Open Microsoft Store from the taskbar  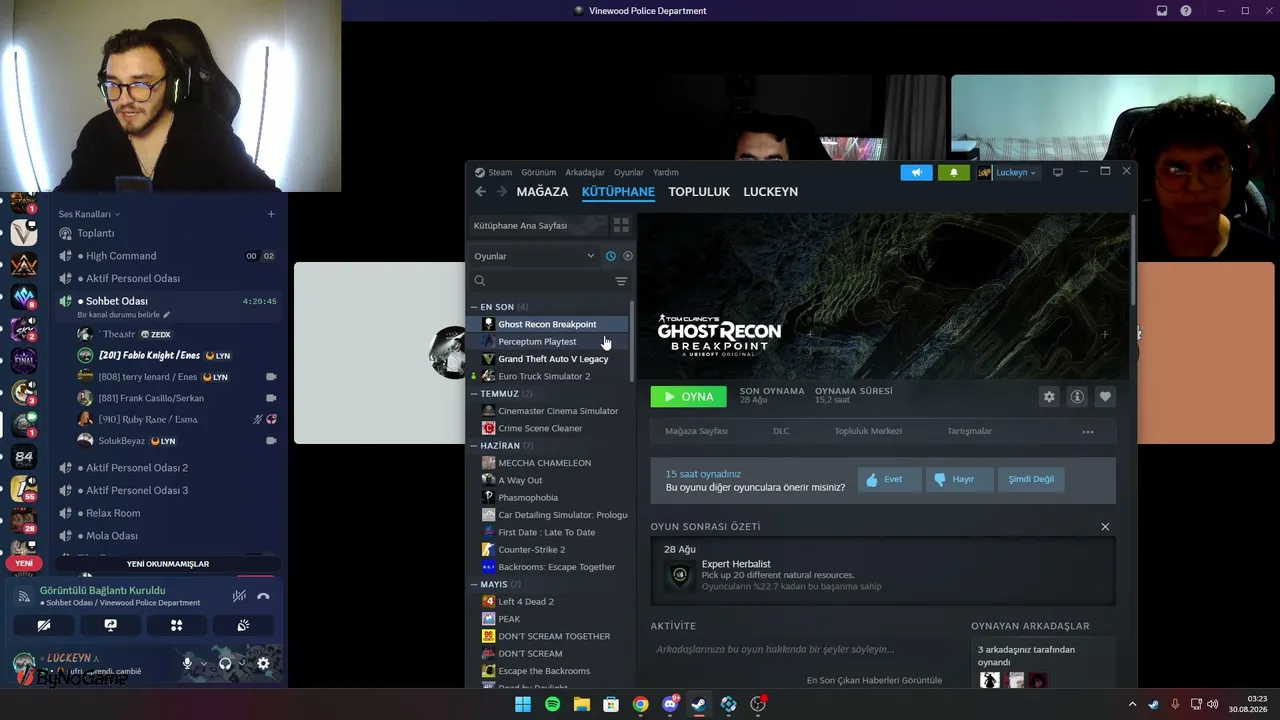(611, 704)
